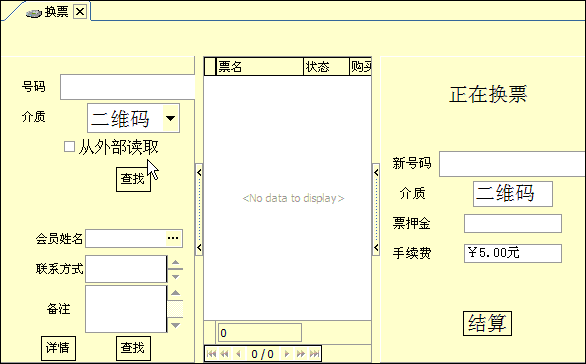Image resolution: width=586 pixels, height=364 pixels.
Task: Go to previous record in navigator
Action: tap(238, 354)
